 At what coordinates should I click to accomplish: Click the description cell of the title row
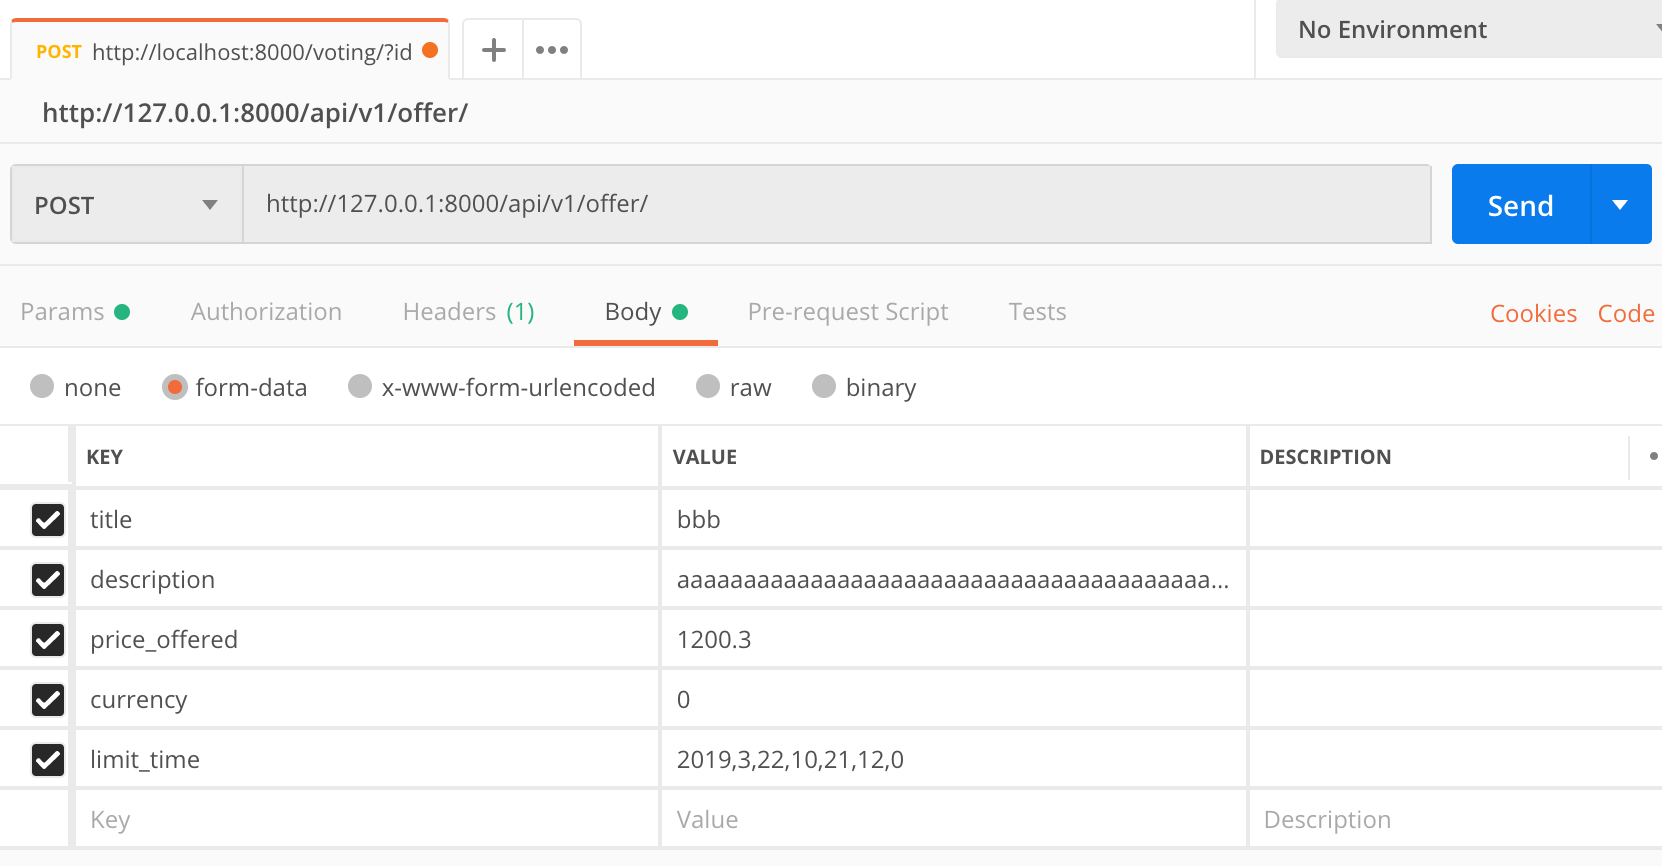(x=1455, y=519)
